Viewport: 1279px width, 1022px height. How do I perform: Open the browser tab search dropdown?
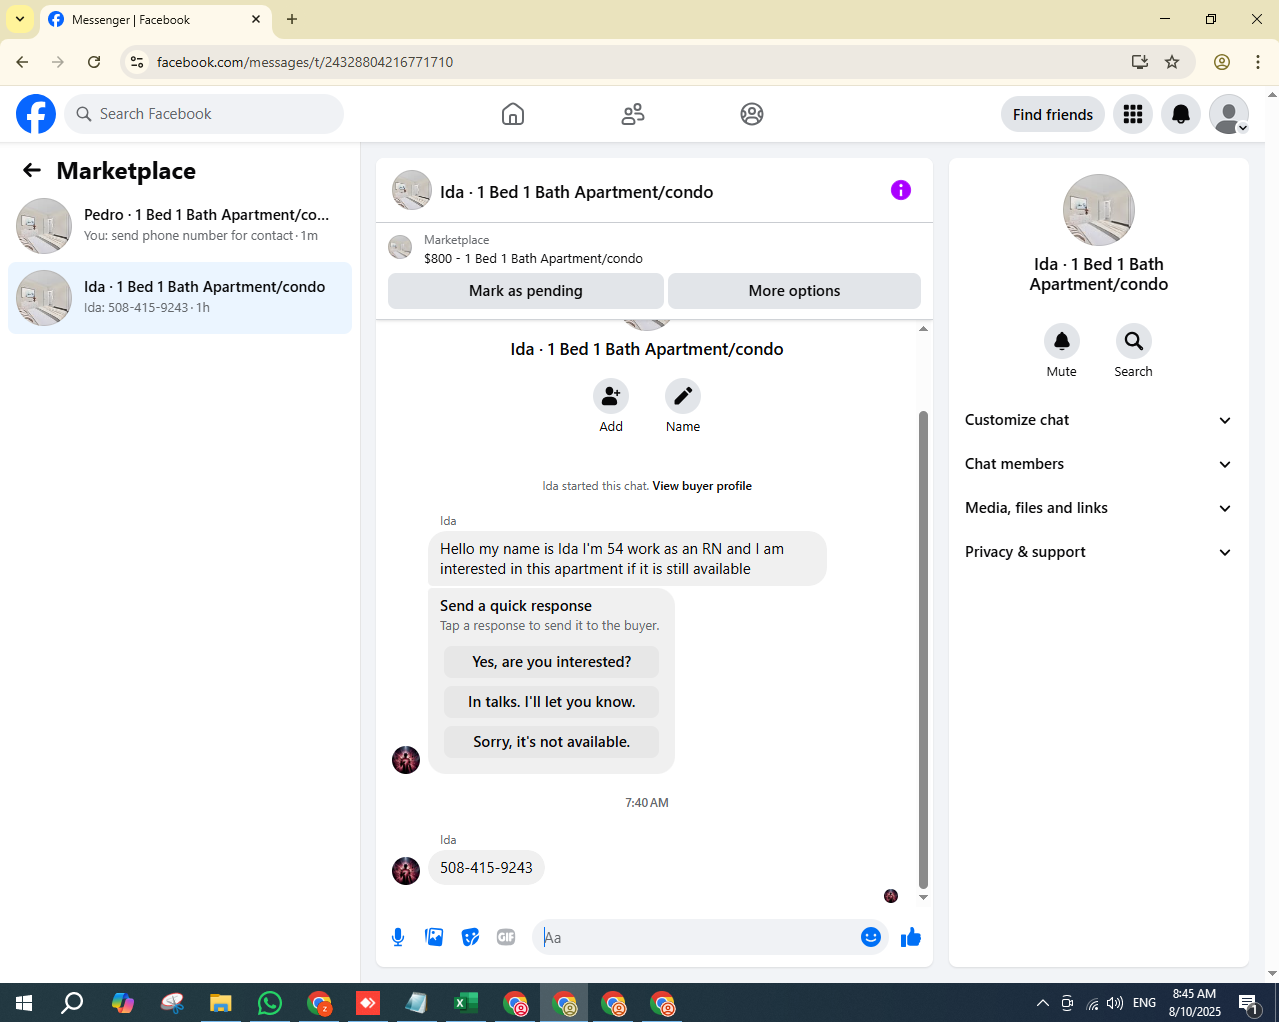[20, 19]
